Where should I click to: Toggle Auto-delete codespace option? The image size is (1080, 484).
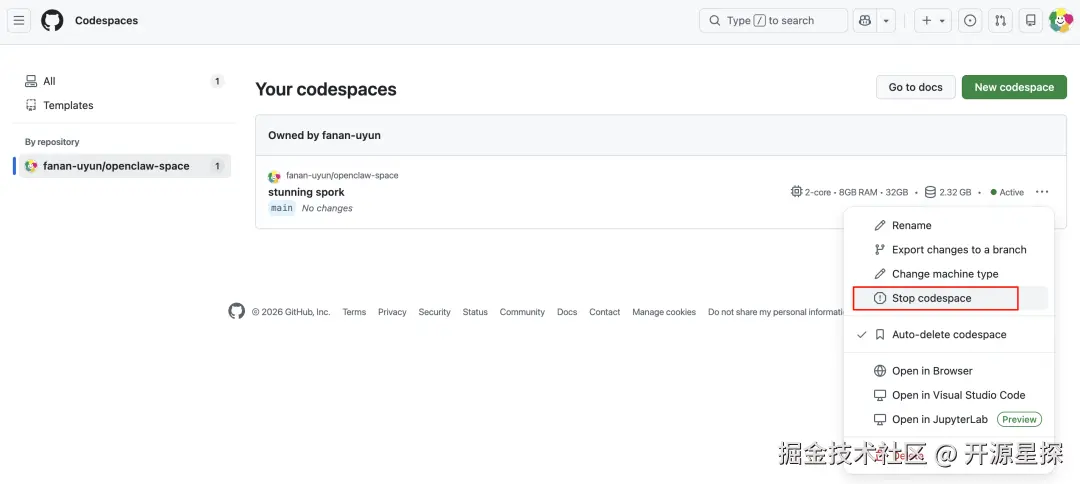[x=948, y=335]
